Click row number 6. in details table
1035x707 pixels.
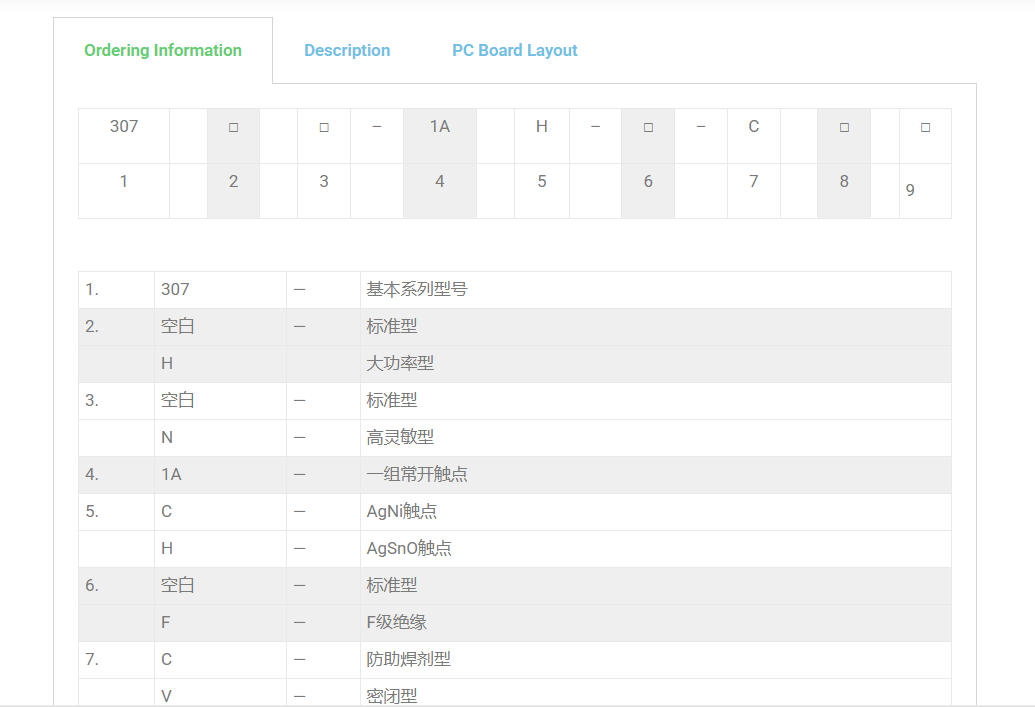[92, 585]
